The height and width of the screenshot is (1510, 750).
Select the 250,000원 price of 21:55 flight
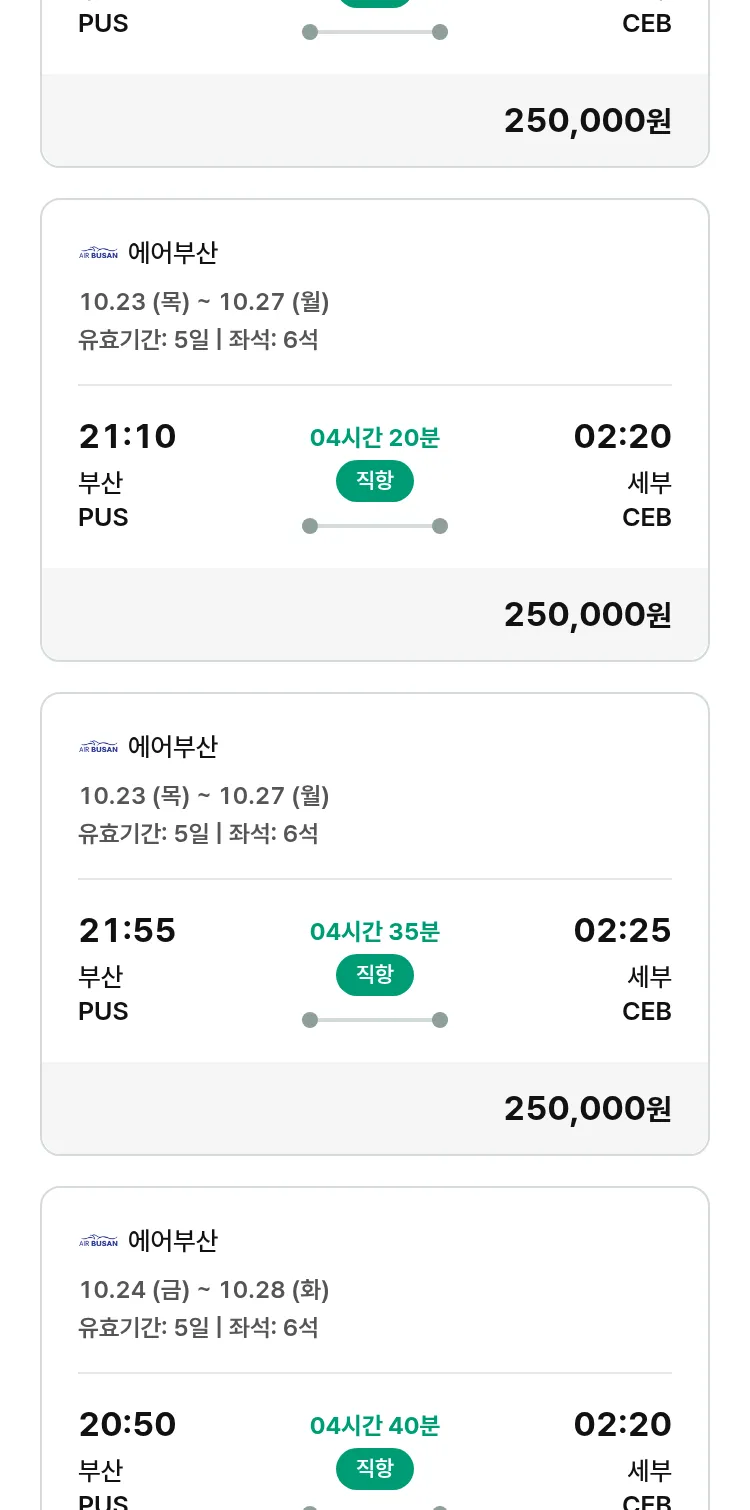587,1108
